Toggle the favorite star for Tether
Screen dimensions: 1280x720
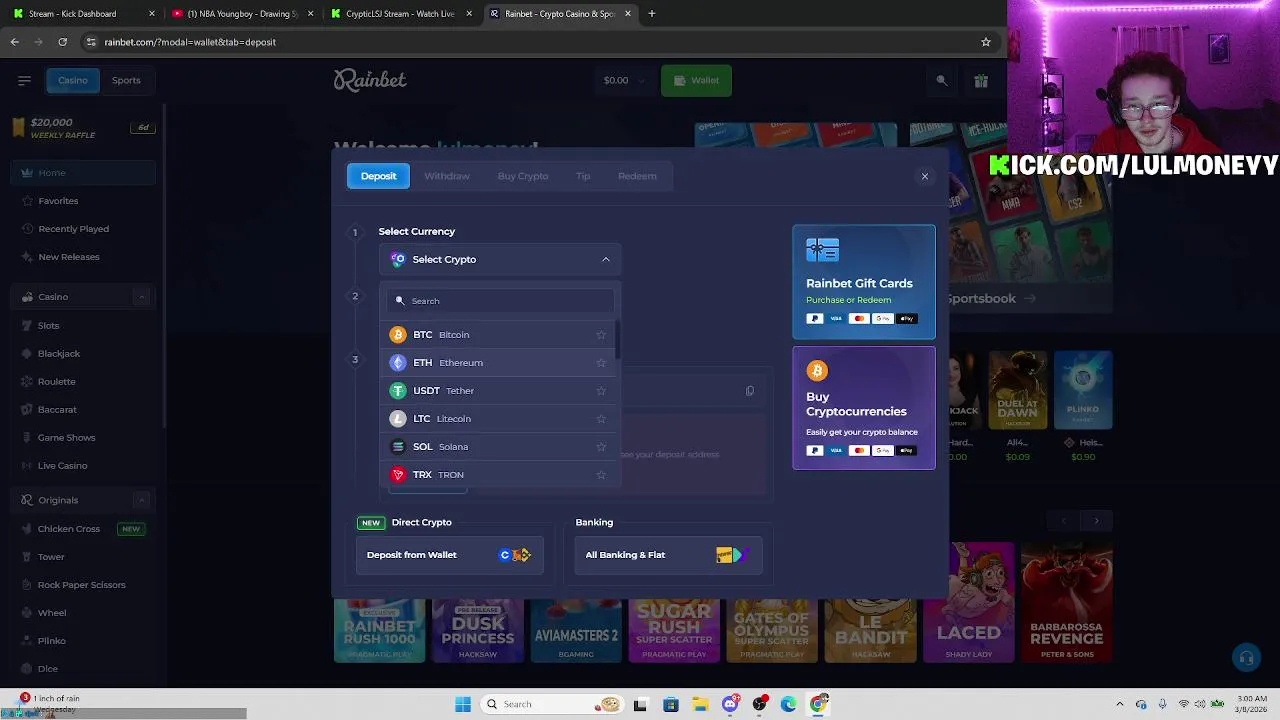(x=601, y=391)
